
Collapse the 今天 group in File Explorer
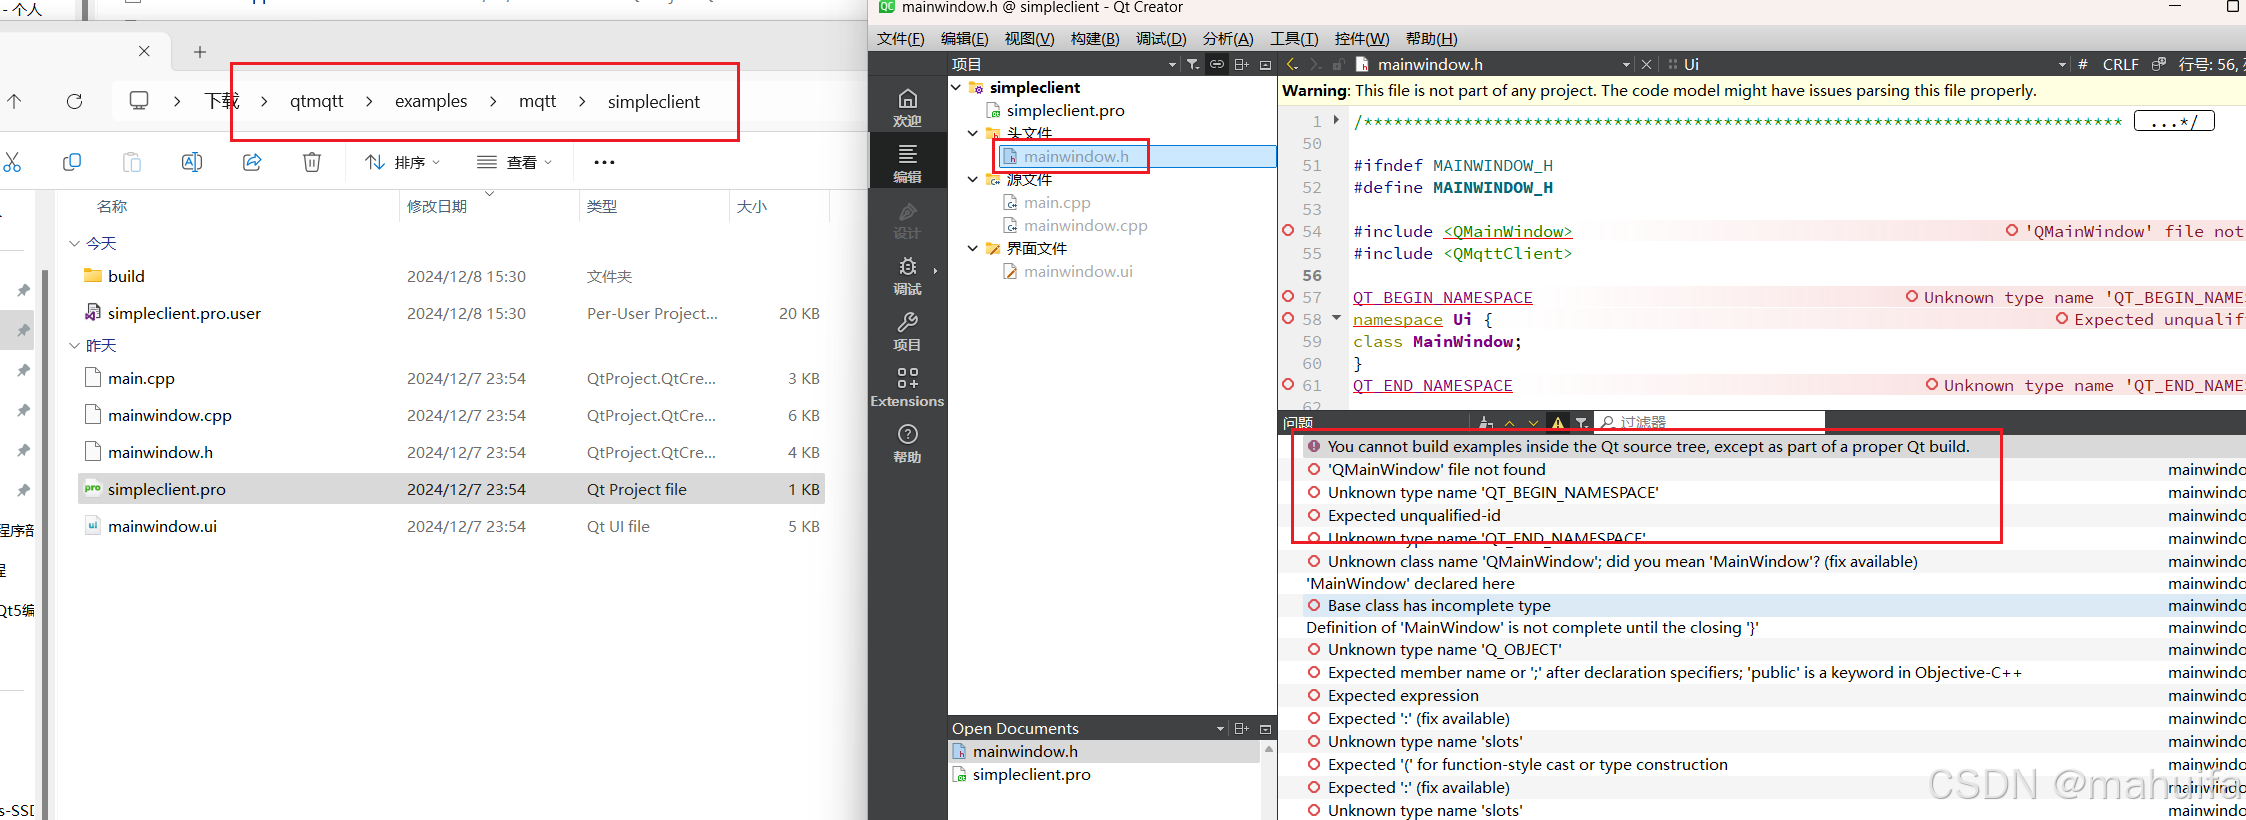pos(74,243)
